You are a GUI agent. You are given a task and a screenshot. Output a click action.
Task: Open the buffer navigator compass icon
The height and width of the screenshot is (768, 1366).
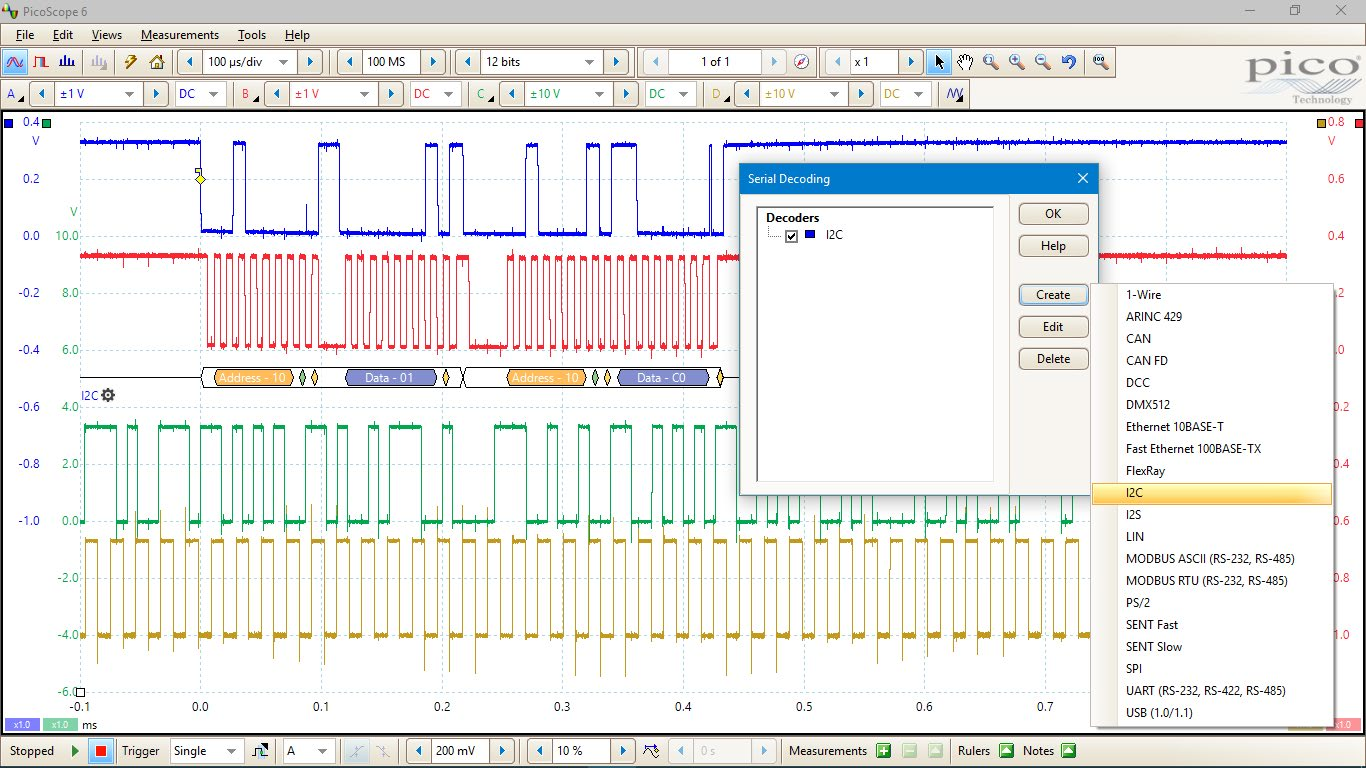pos(801,62)
